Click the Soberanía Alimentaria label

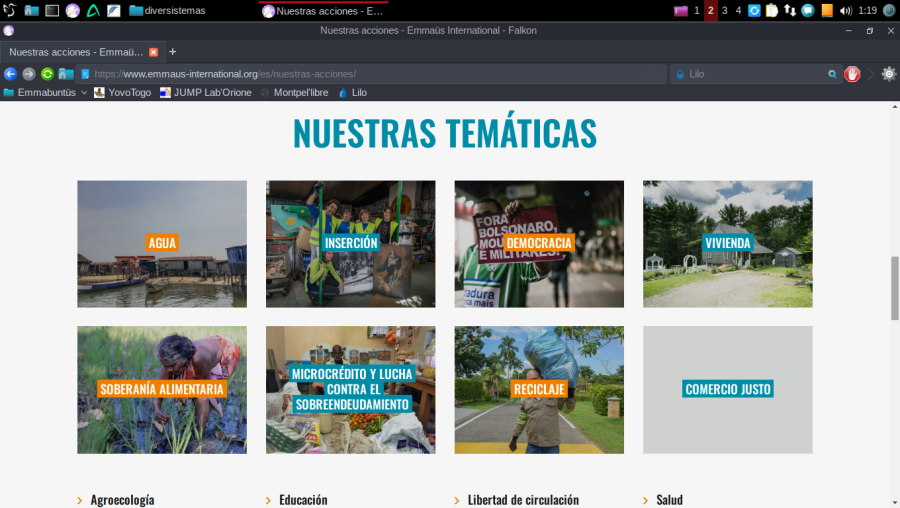pyautogui.click(x=162, y=389)
